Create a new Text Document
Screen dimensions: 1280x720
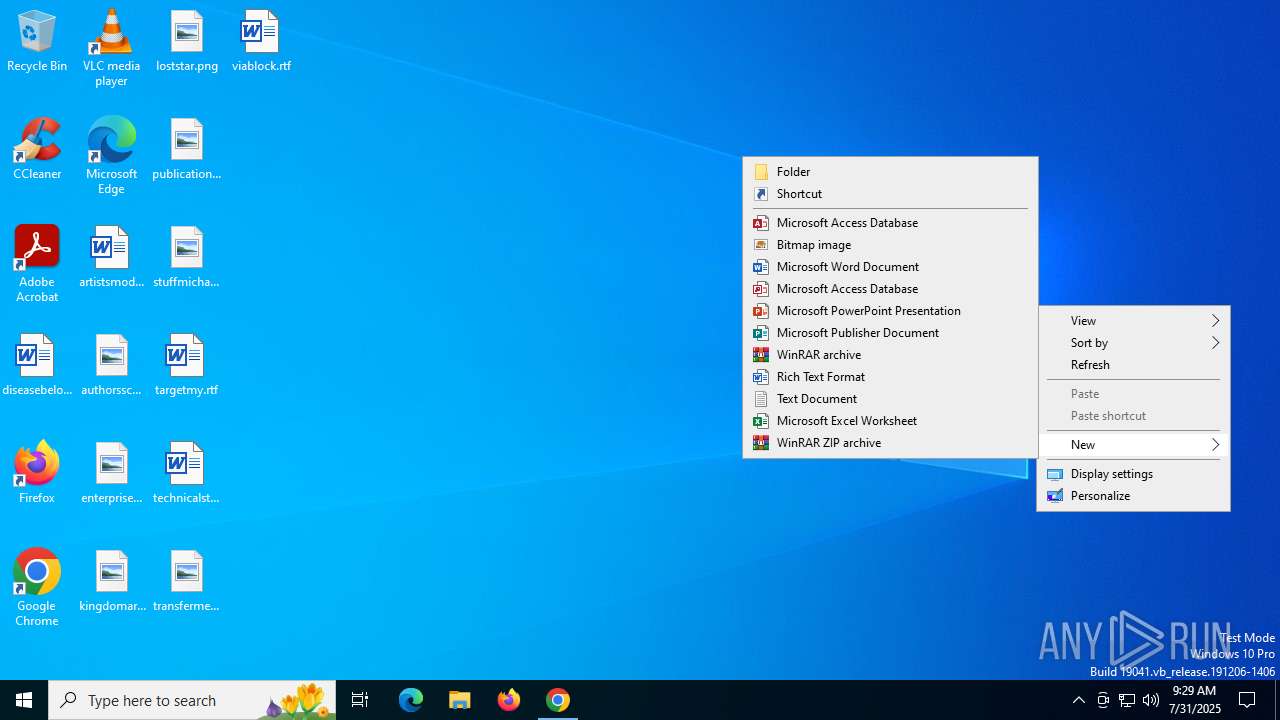click(x=890, y=399)
